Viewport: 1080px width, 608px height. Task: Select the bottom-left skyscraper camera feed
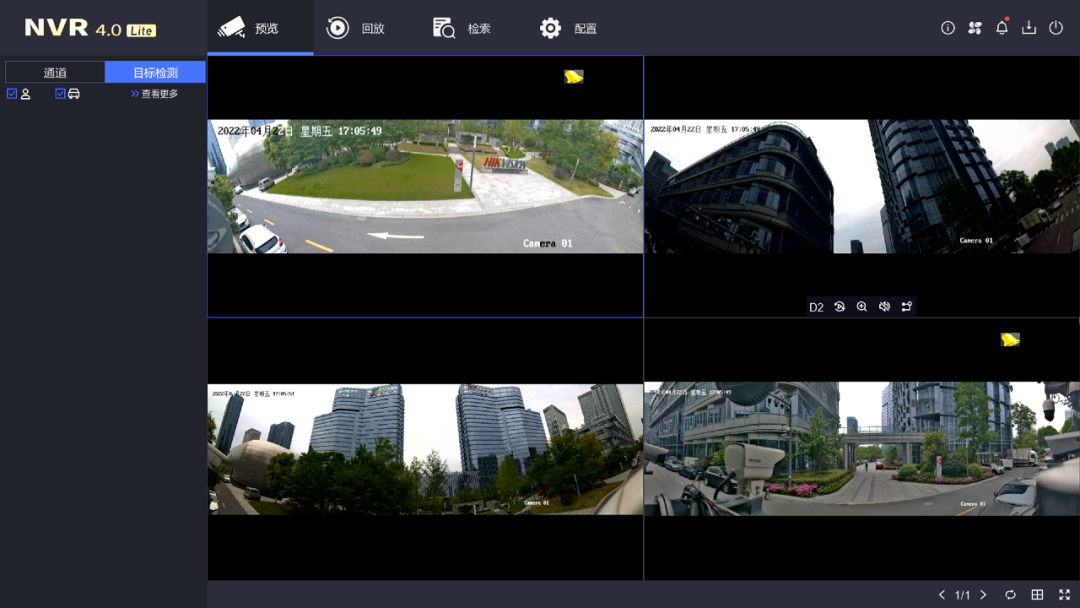[425, 449]
